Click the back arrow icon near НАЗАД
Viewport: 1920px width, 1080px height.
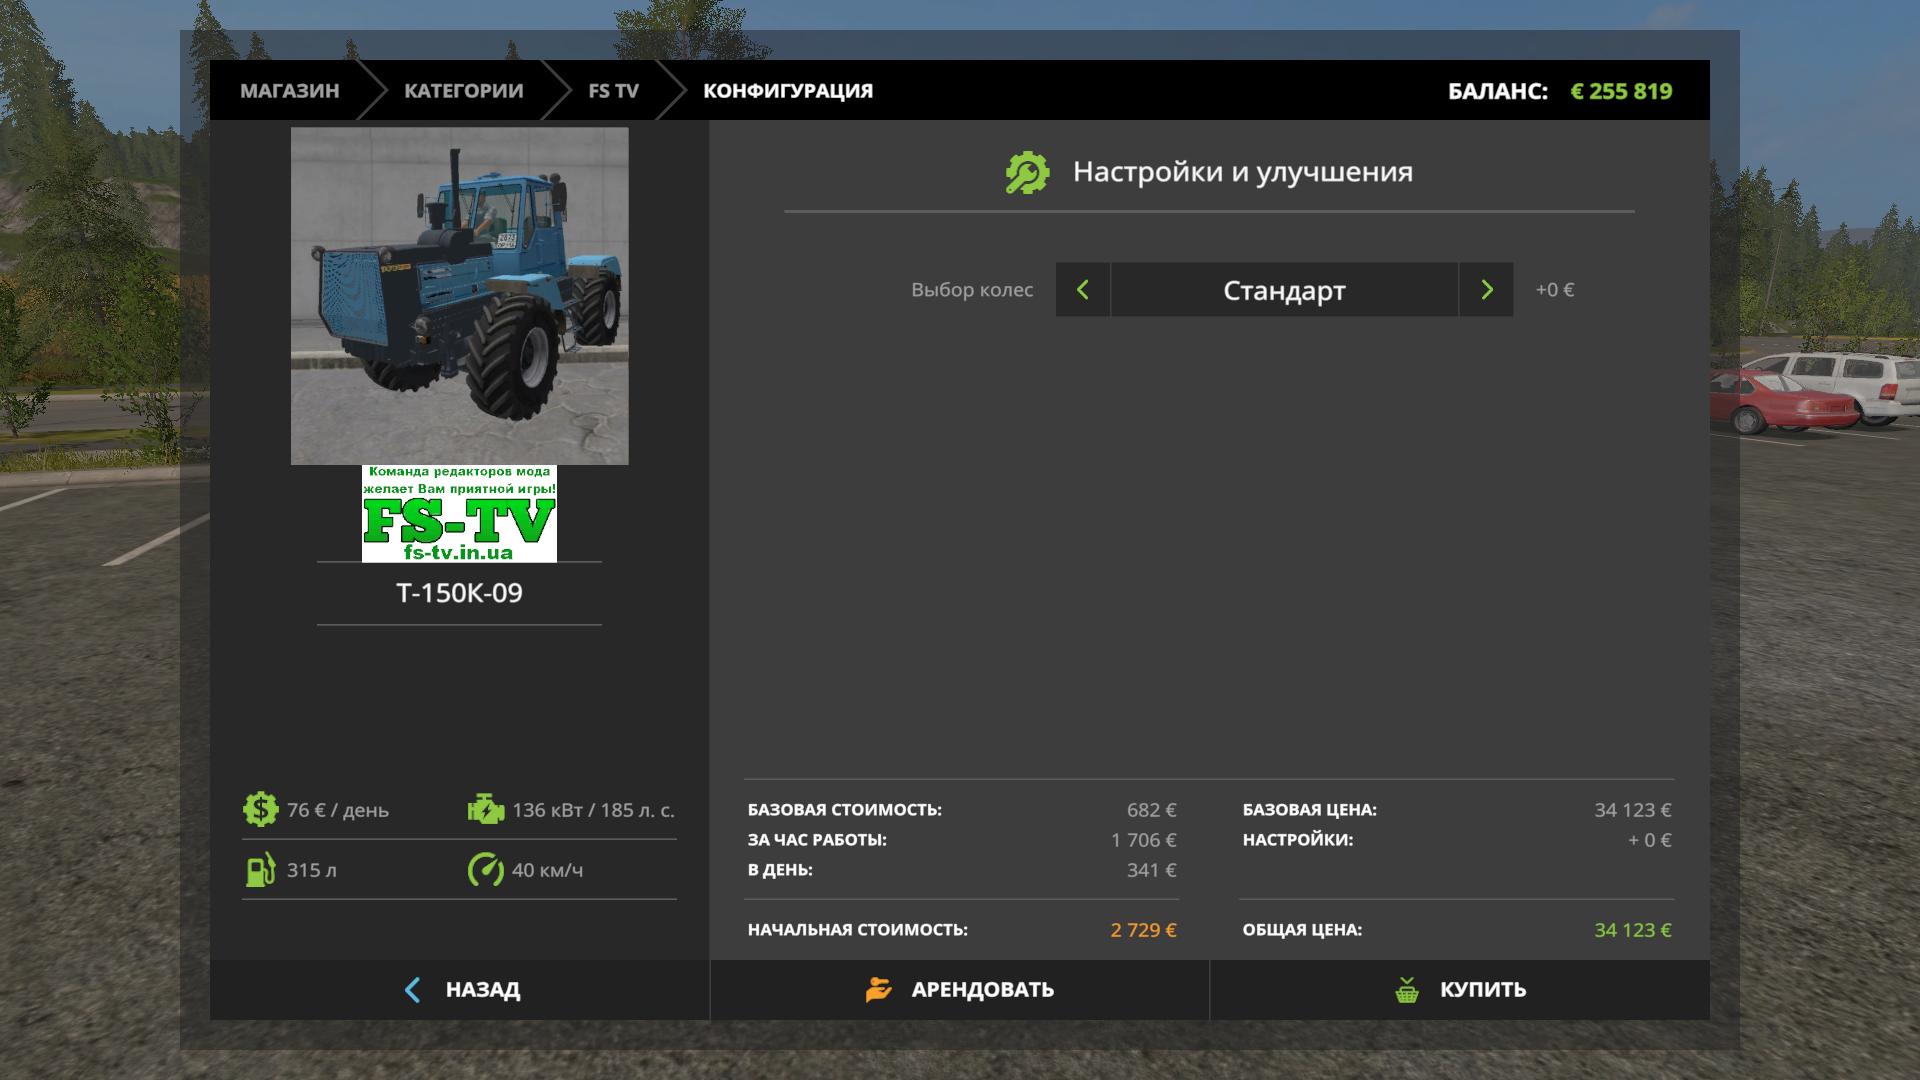coord(412,990)
